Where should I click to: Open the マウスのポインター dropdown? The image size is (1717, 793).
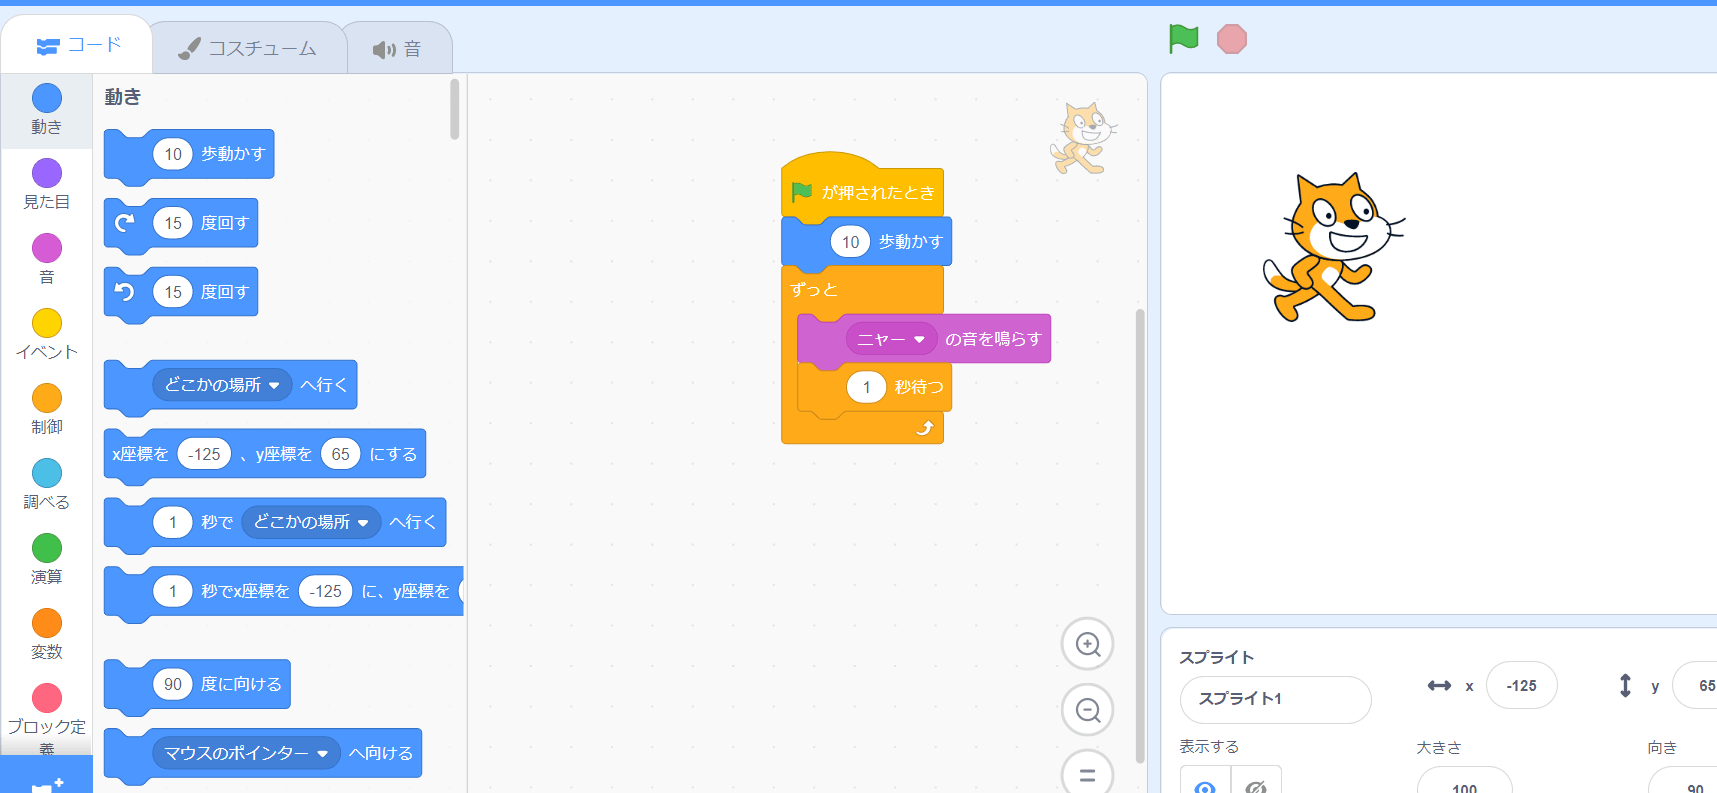point(246,753)
